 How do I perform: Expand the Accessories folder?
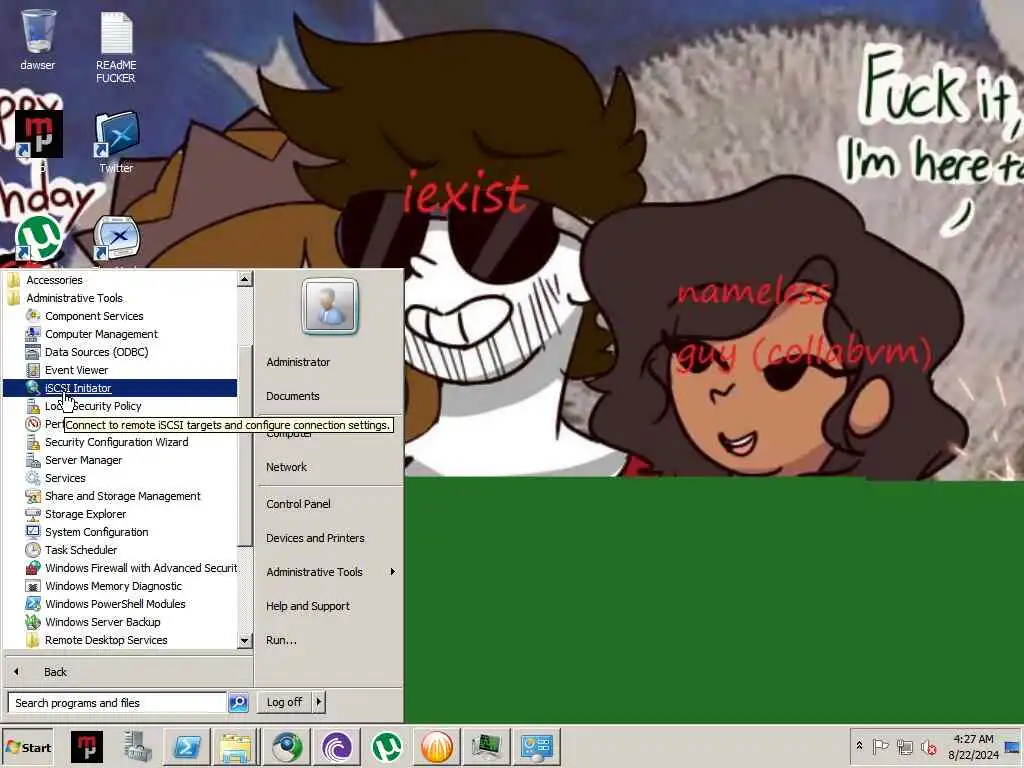pos(54,280)
